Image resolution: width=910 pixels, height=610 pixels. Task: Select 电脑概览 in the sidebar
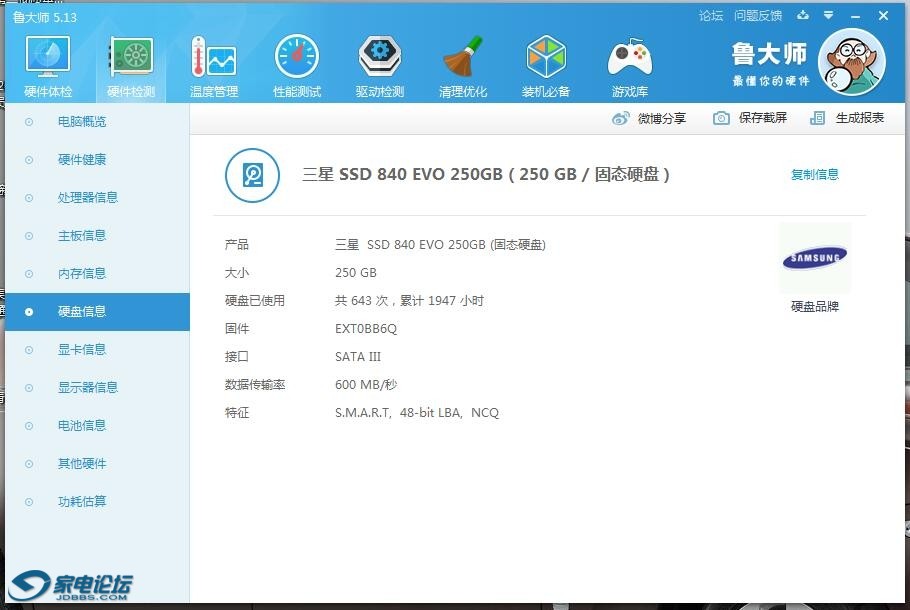coord(98,122)
